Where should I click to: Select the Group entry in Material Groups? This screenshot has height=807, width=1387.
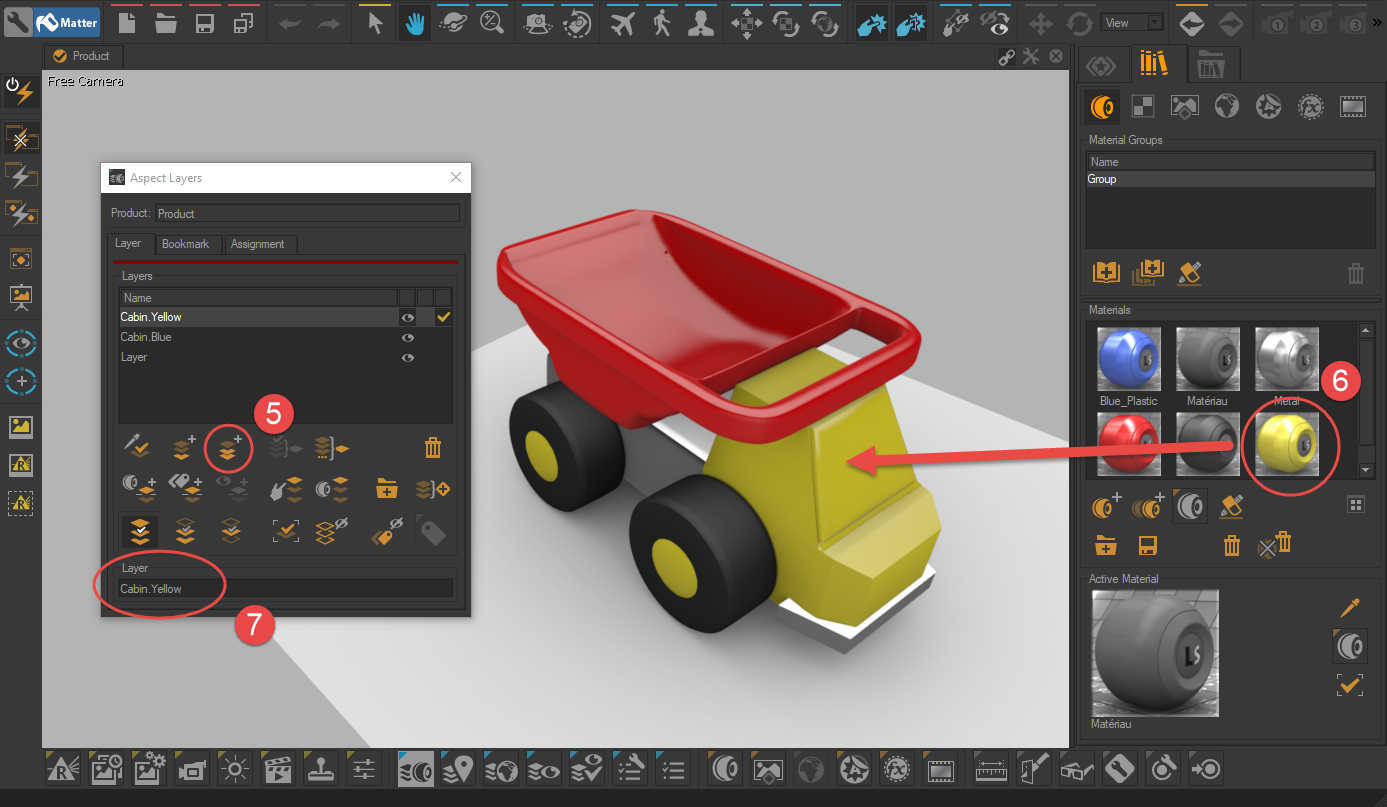click(1101, 178)
